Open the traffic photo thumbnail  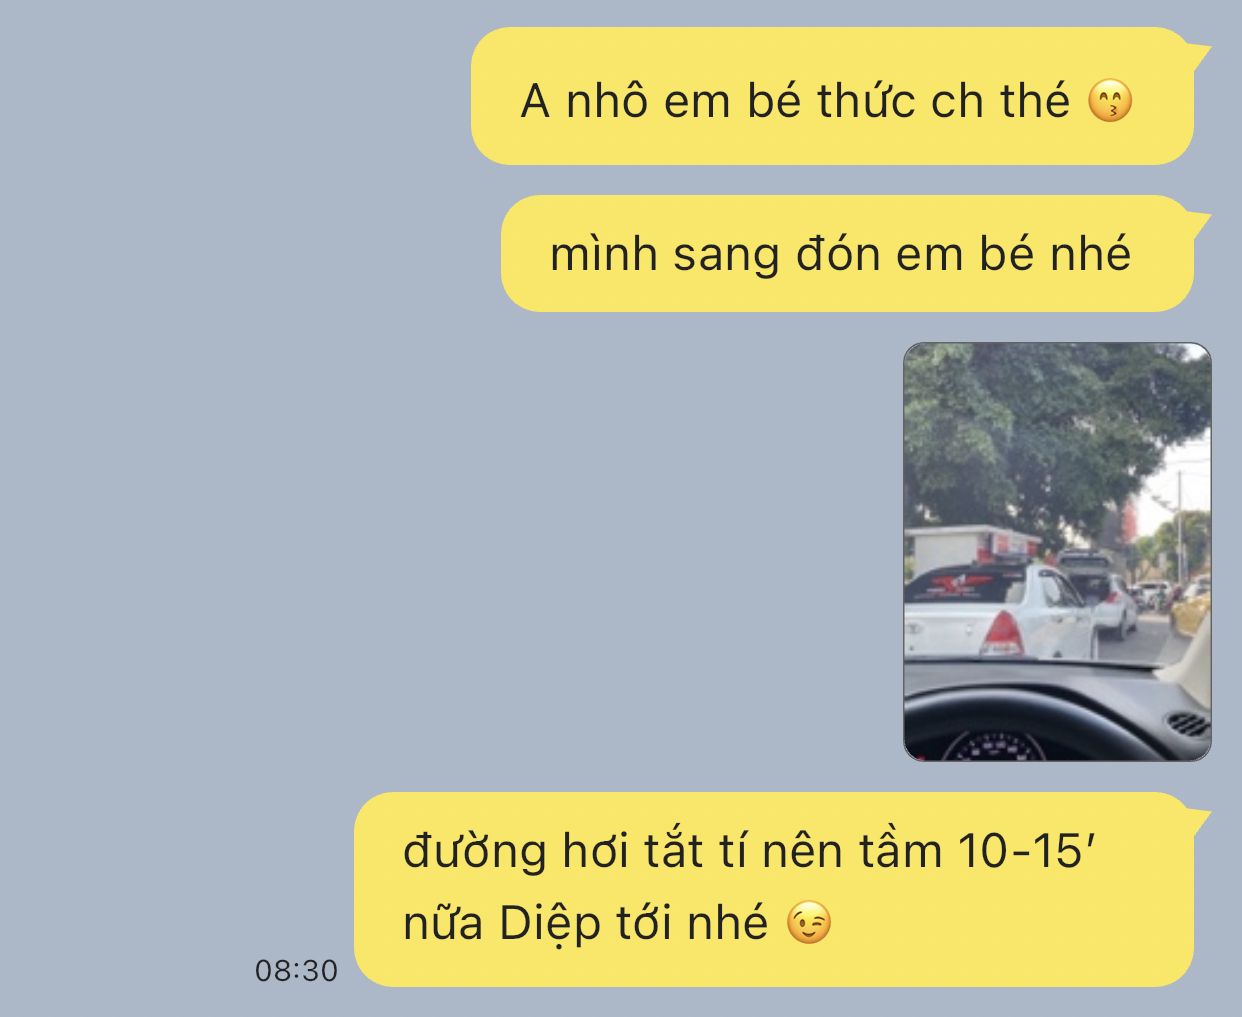pos(1057,552)
